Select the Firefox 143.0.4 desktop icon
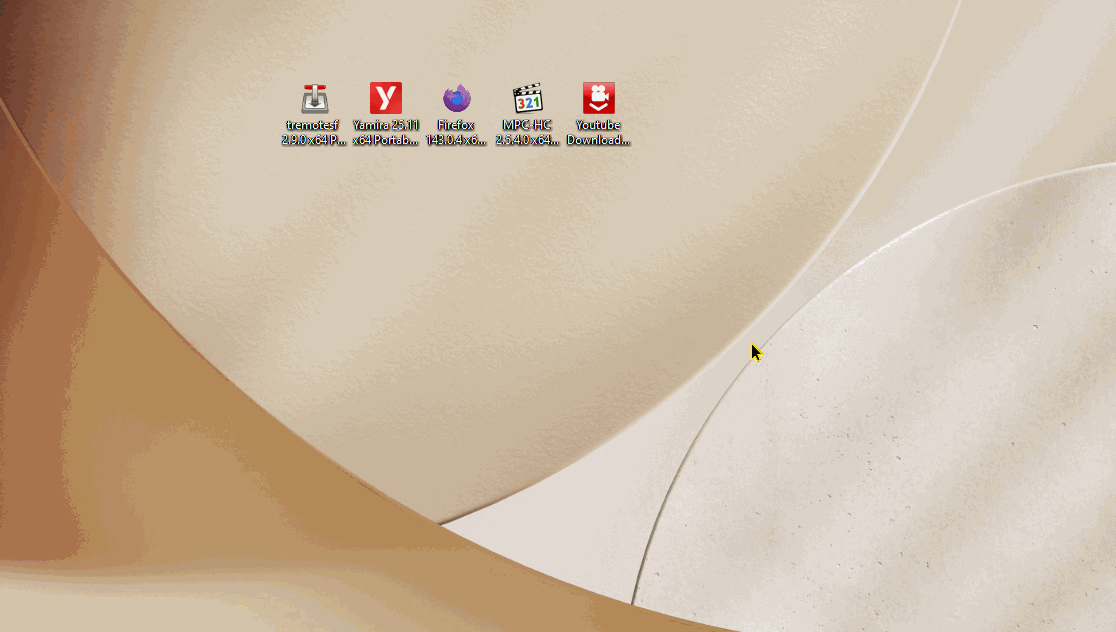 (456, 98)
